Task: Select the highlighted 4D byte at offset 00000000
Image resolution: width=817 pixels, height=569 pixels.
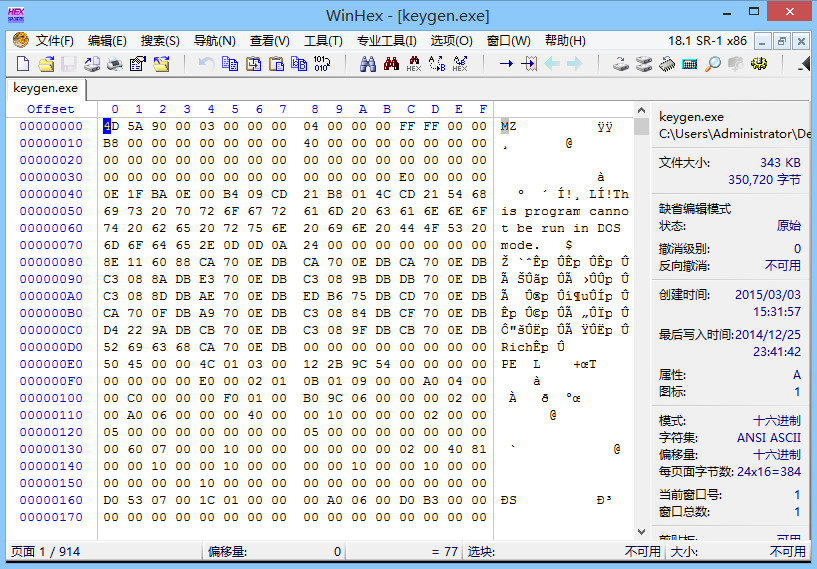Action: (111, 126)
